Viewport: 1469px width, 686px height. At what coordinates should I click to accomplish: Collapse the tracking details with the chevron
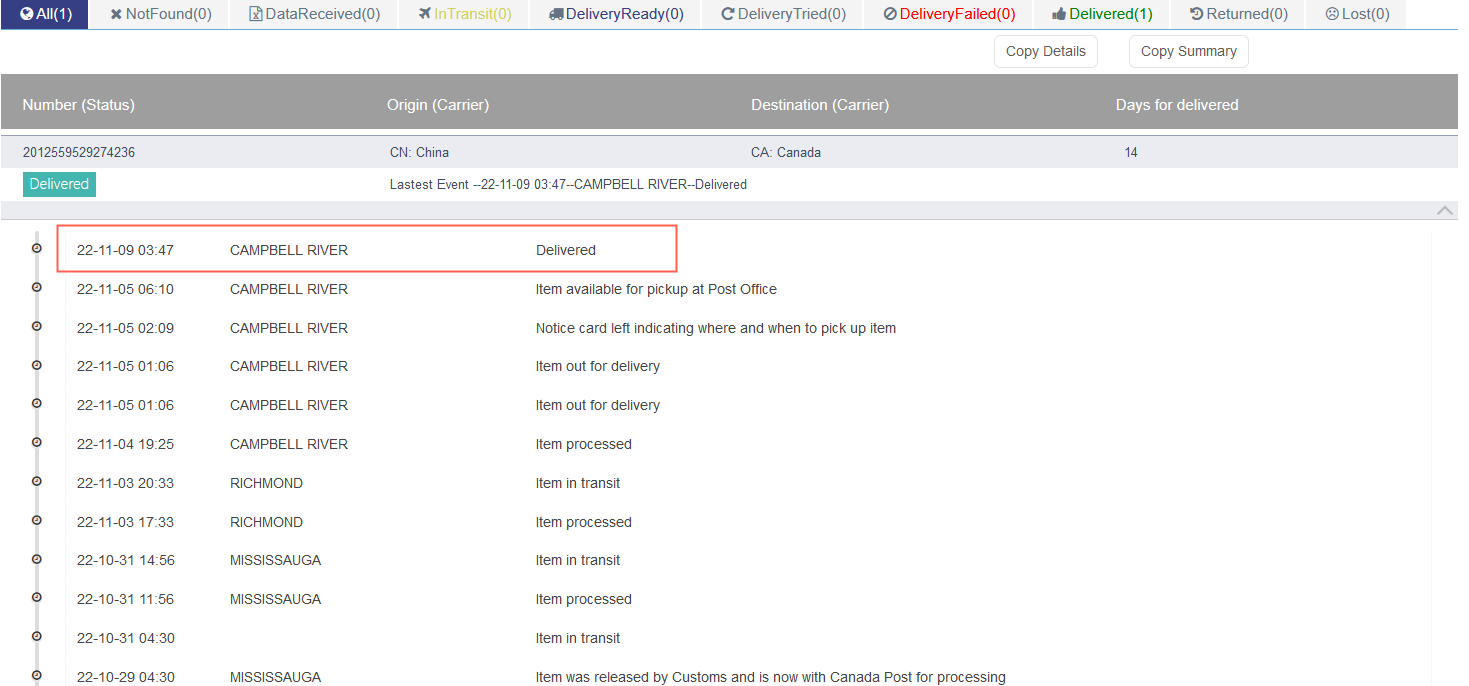coord(1445,210)
